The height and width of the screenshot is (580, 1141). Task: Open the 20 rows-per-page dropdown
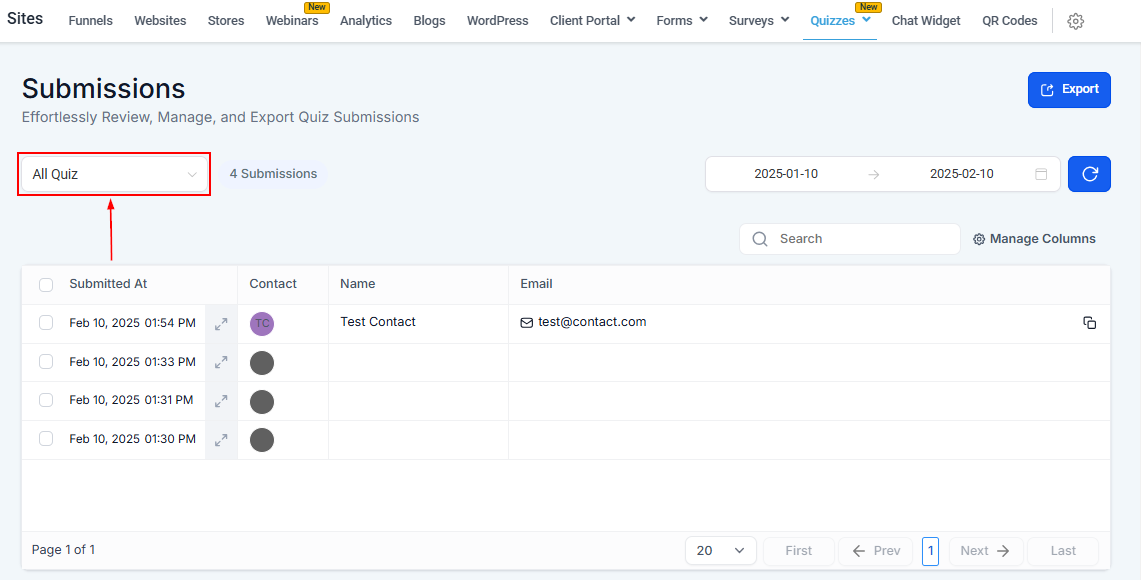tap(720, 551)
